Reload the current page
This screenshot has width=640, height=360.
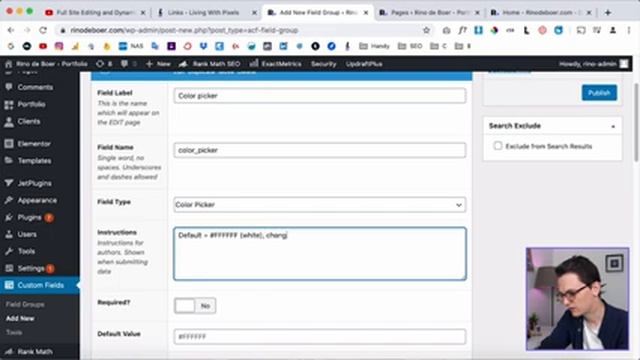[x=43, y=30]
